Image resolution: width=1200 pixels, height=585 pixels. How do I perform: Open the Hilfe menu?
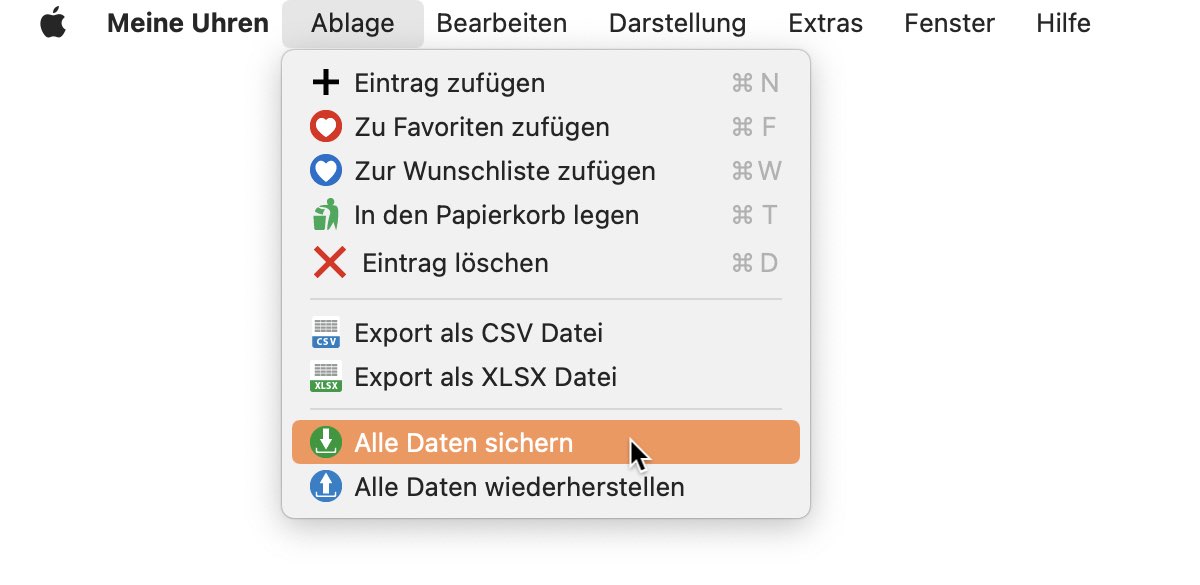click(1063, 23)
